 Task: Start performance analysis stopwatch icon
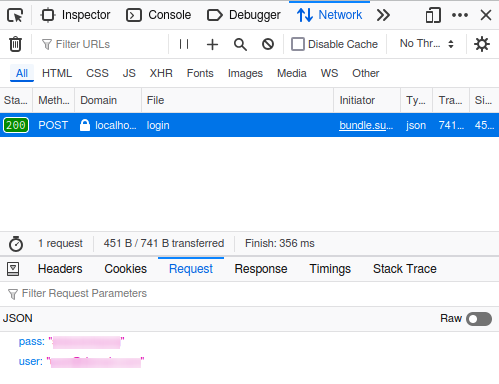click(16, 244)
